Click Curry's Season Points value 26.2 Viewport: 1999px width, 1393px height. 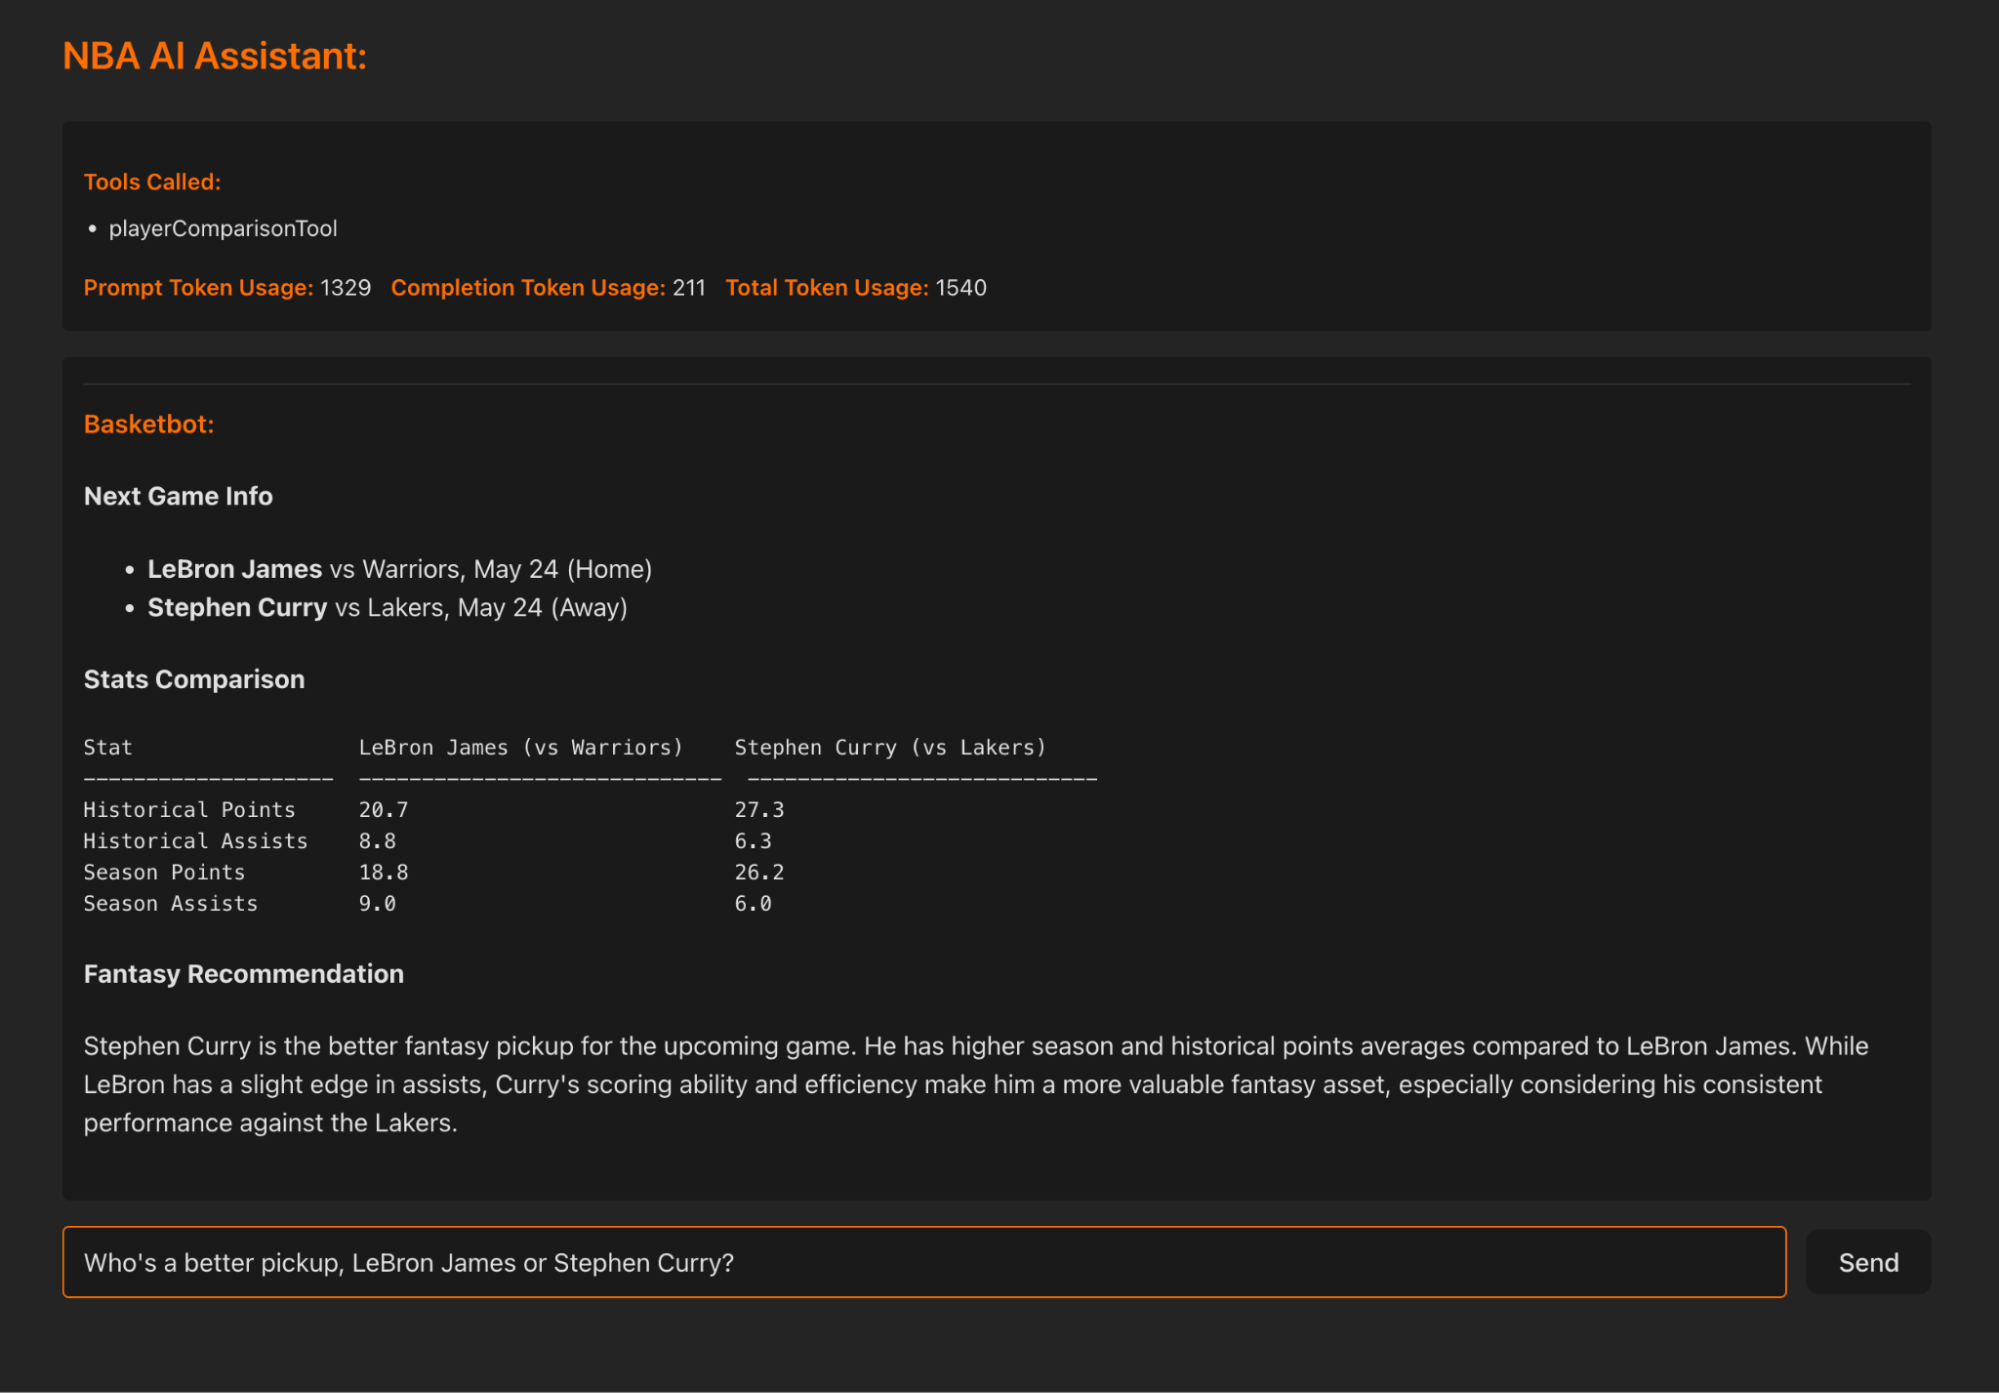tap(758, 872)
